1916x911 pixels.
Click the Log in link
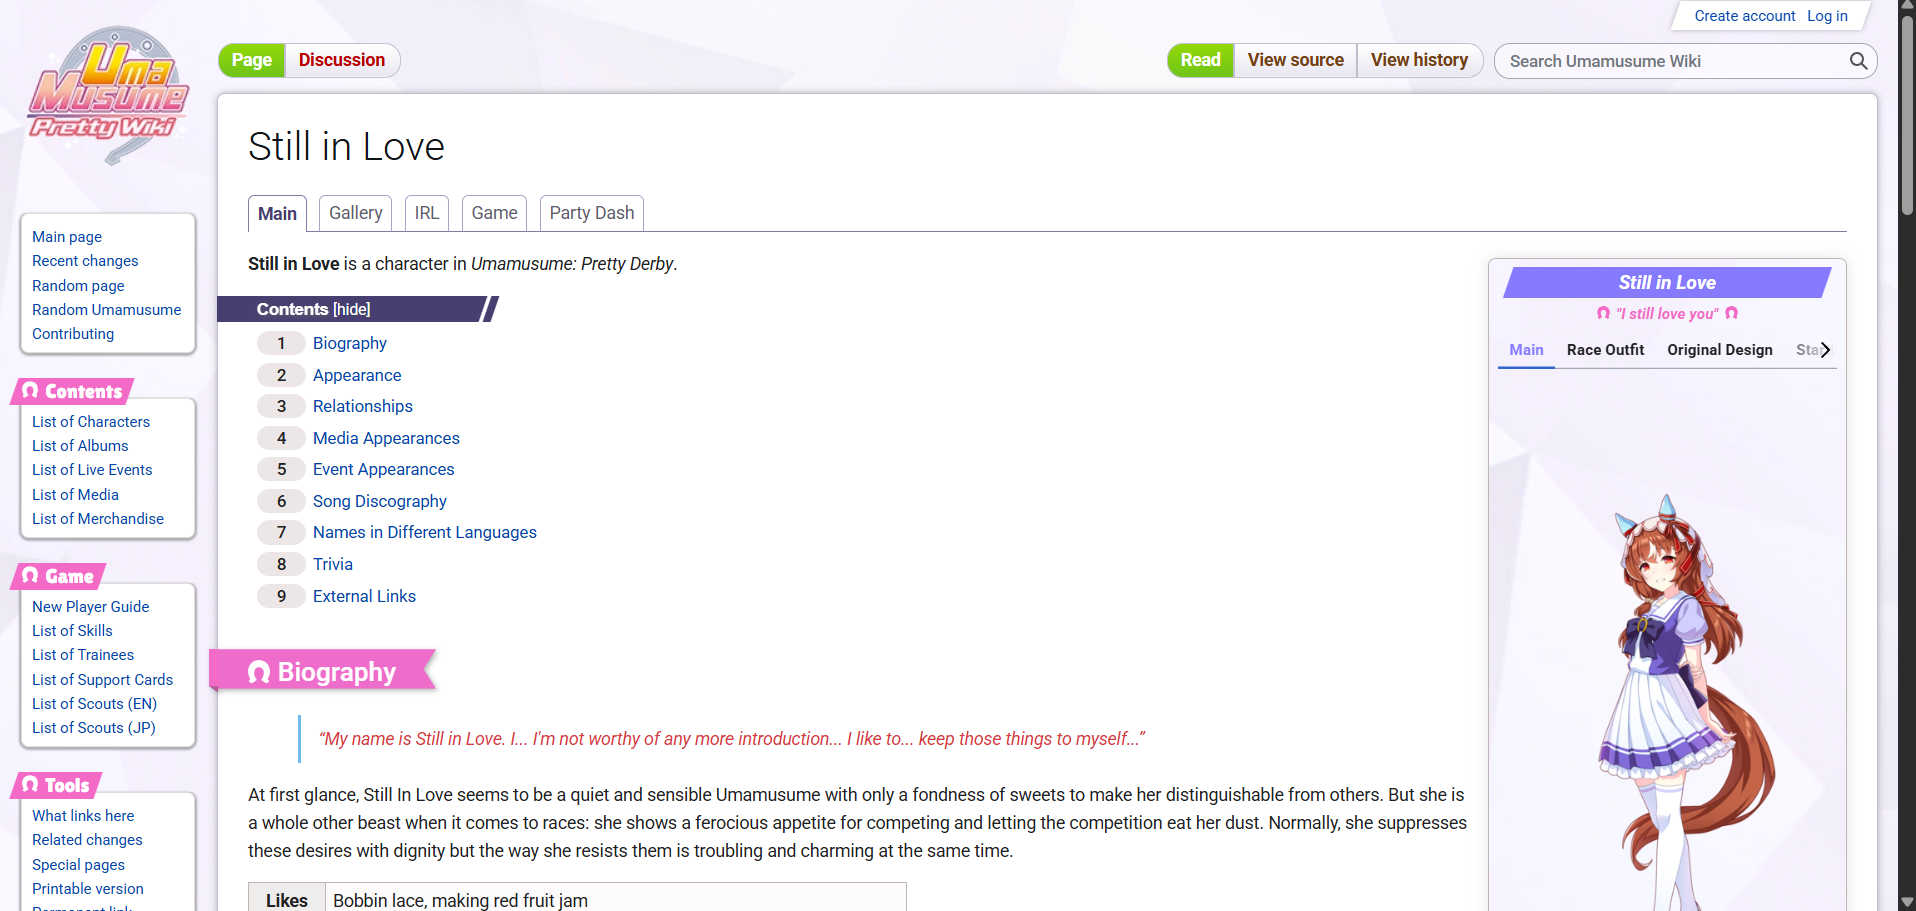pyautogui.click(x=1827, y=16)
